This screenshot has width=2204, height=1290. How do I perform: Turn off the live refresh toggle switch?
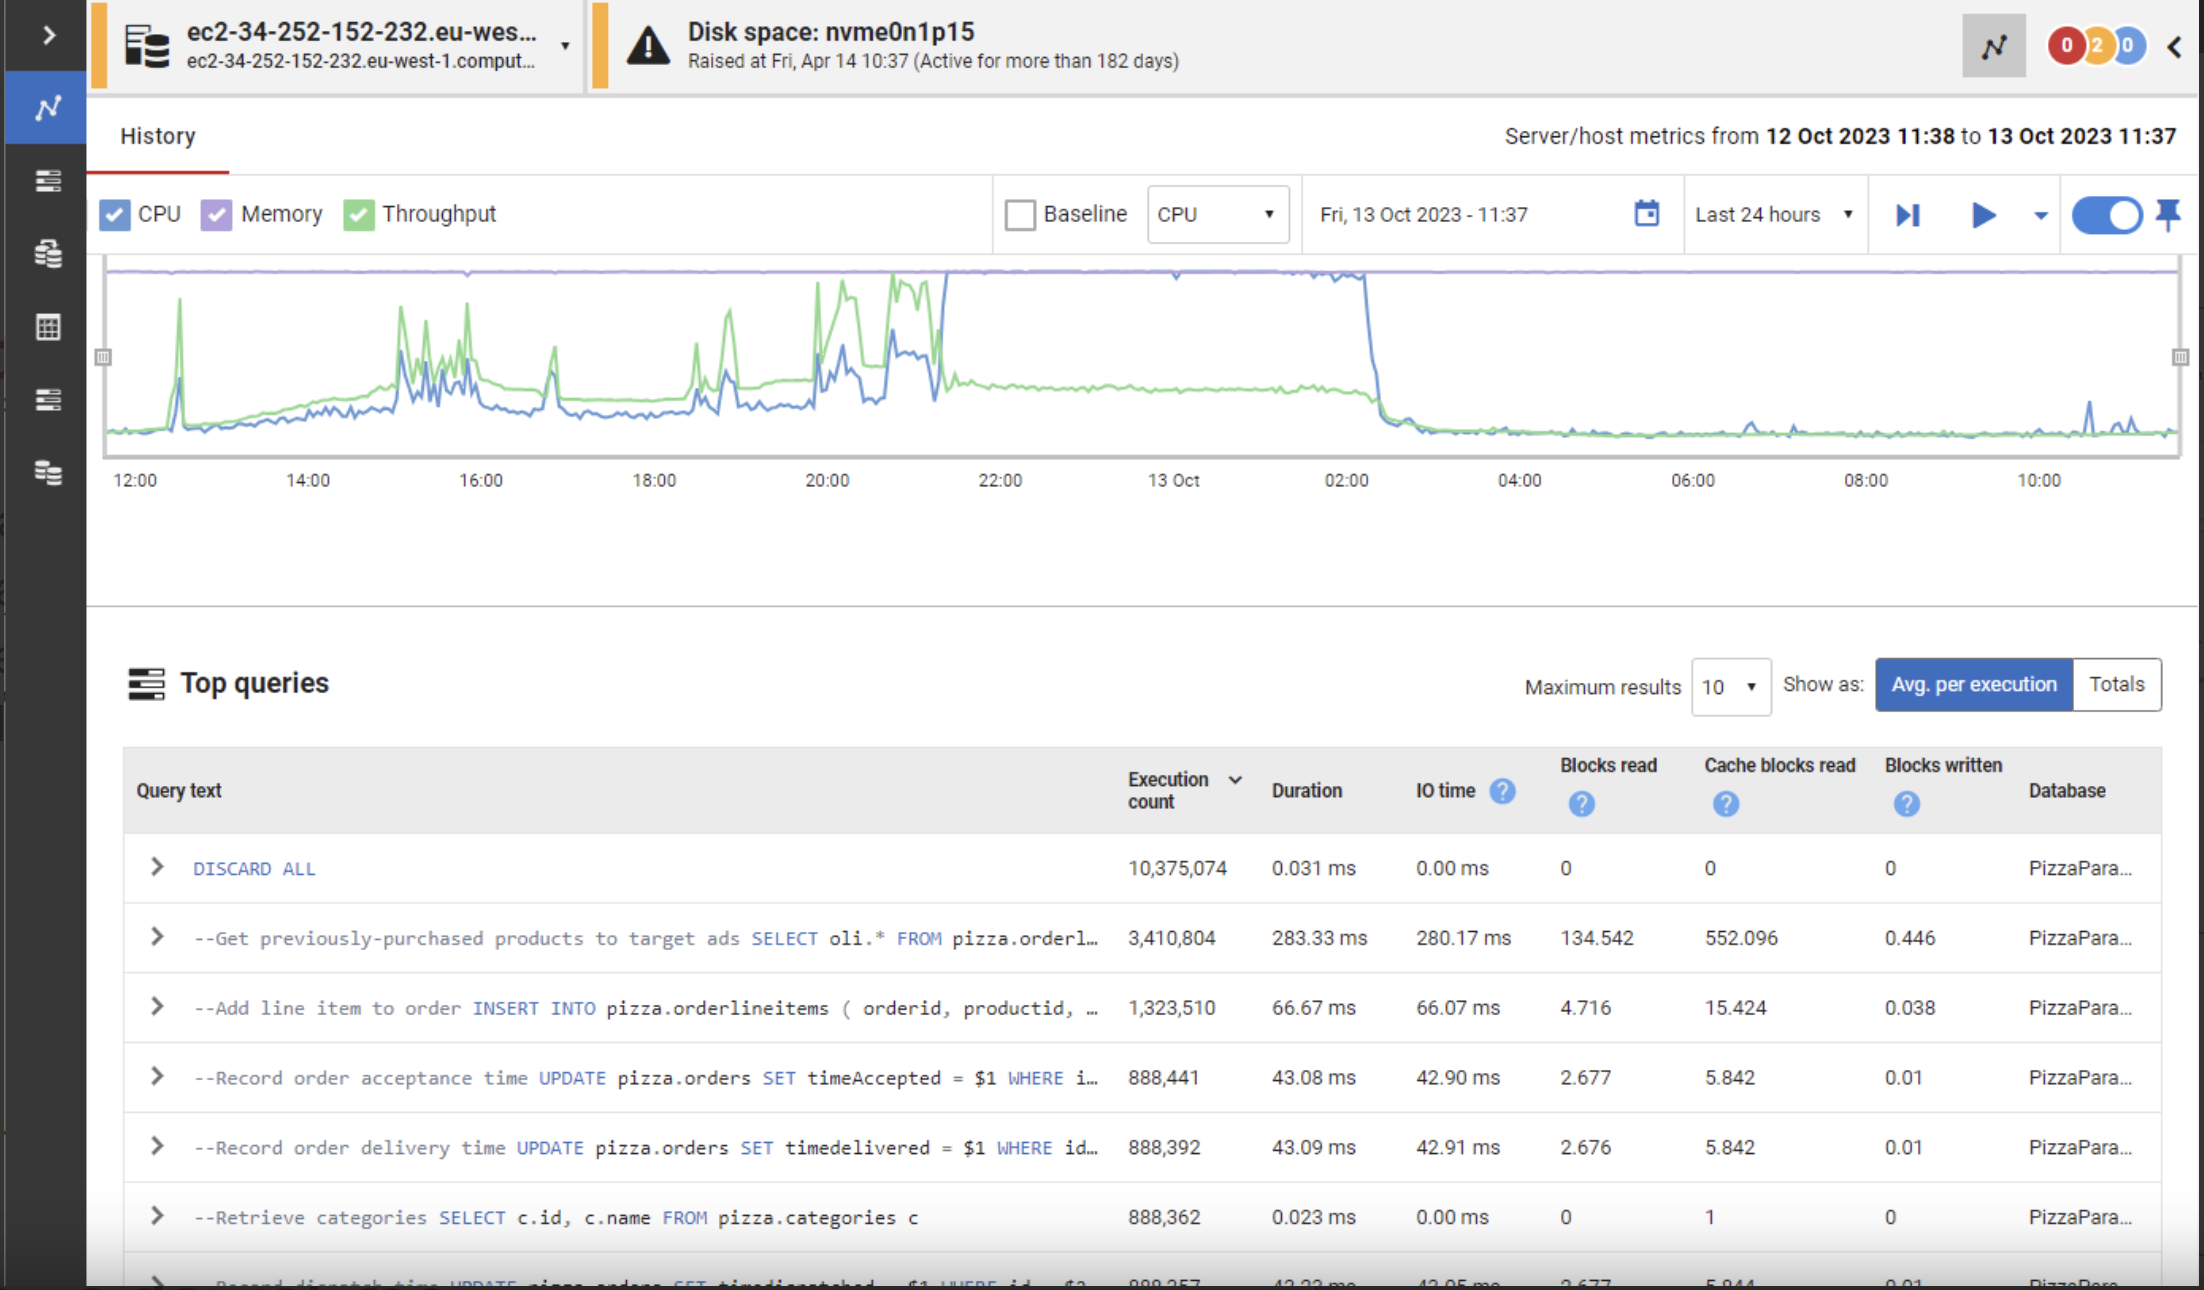pos(2108,215)
